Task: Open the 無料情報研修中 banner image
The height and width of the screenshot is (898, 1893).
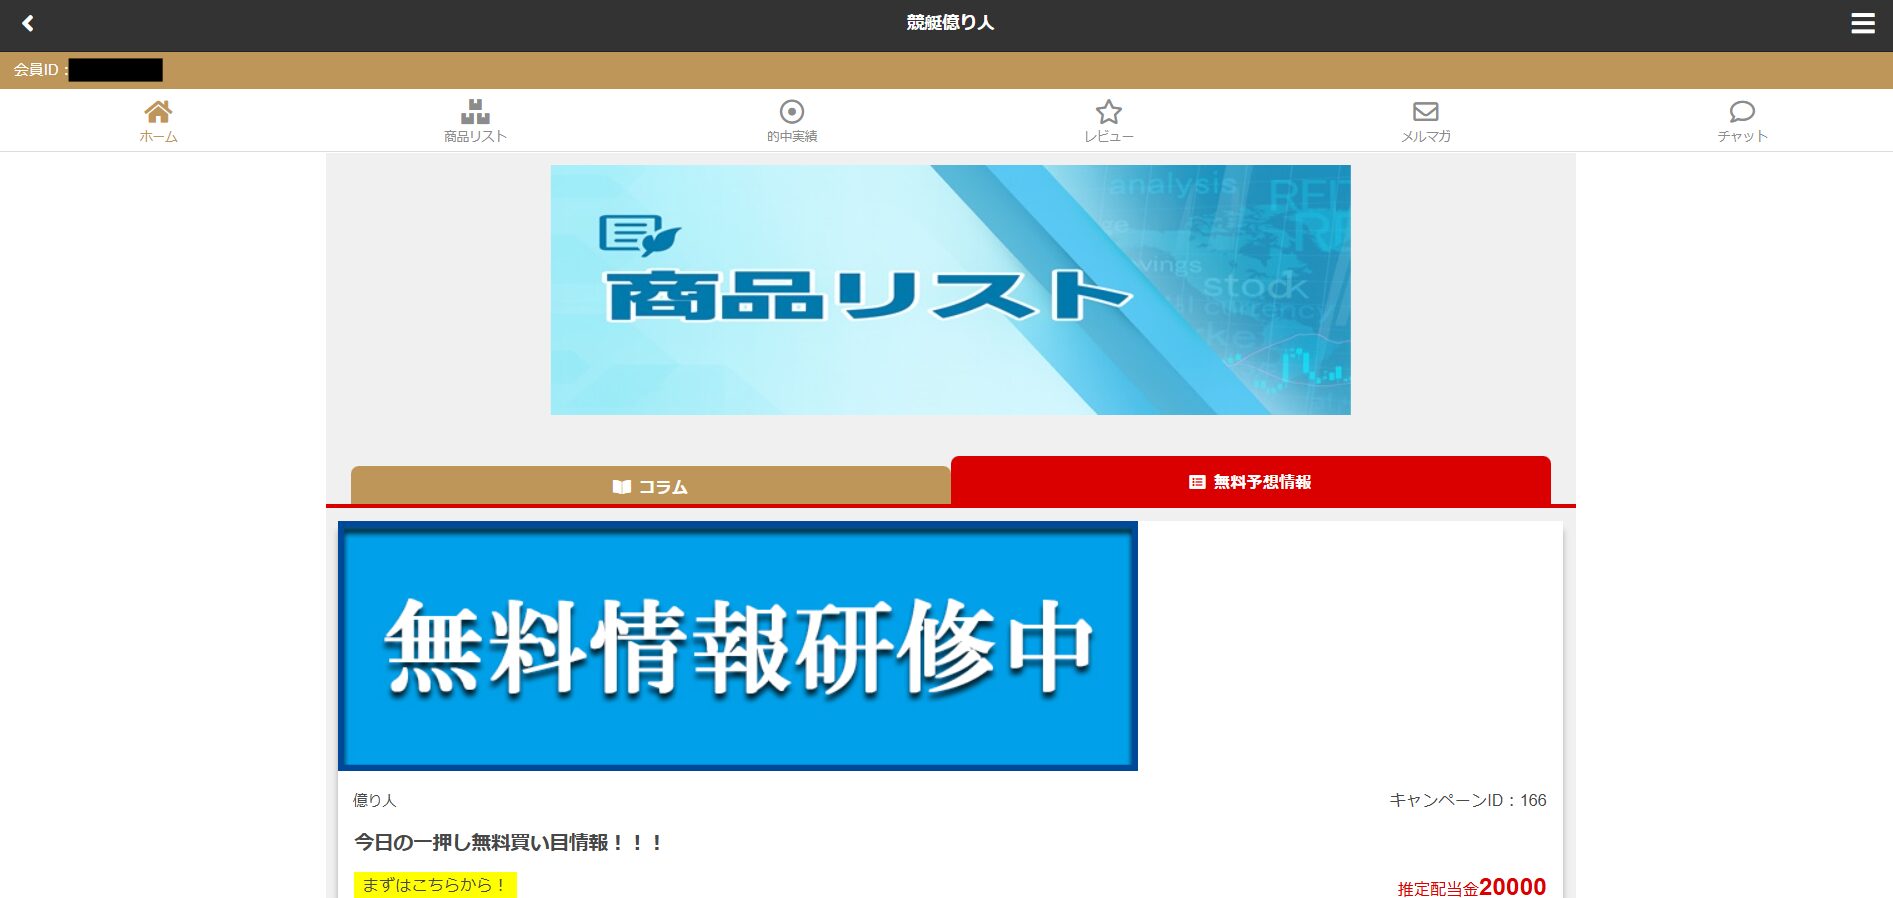Action: click(x=738, y=646)
